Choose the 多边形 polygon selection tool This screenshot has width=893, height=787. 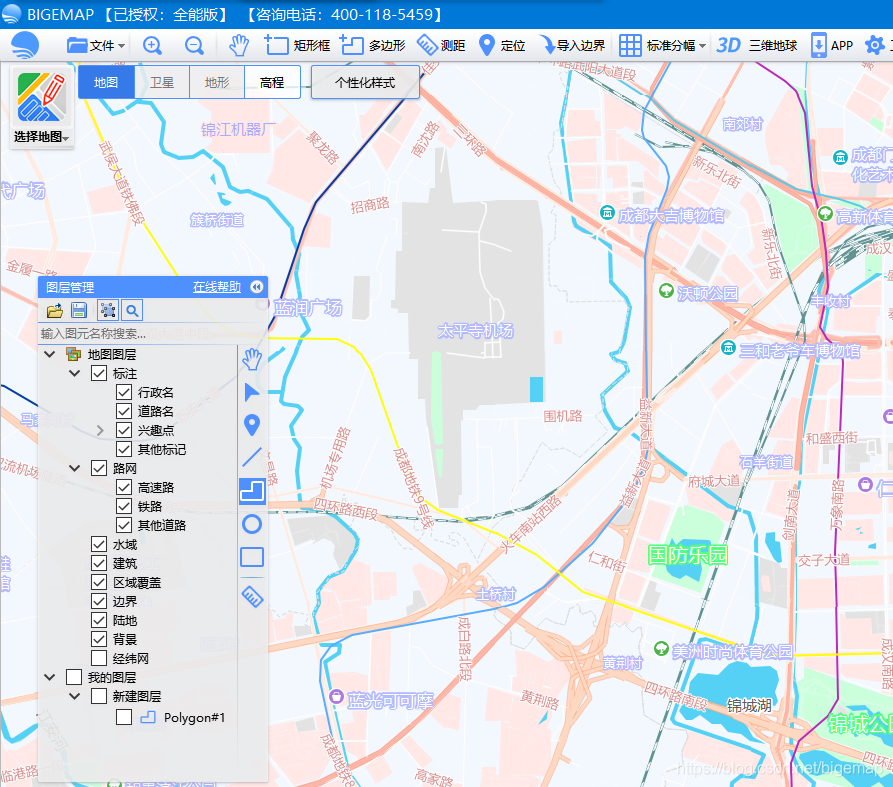pos(372,45)
